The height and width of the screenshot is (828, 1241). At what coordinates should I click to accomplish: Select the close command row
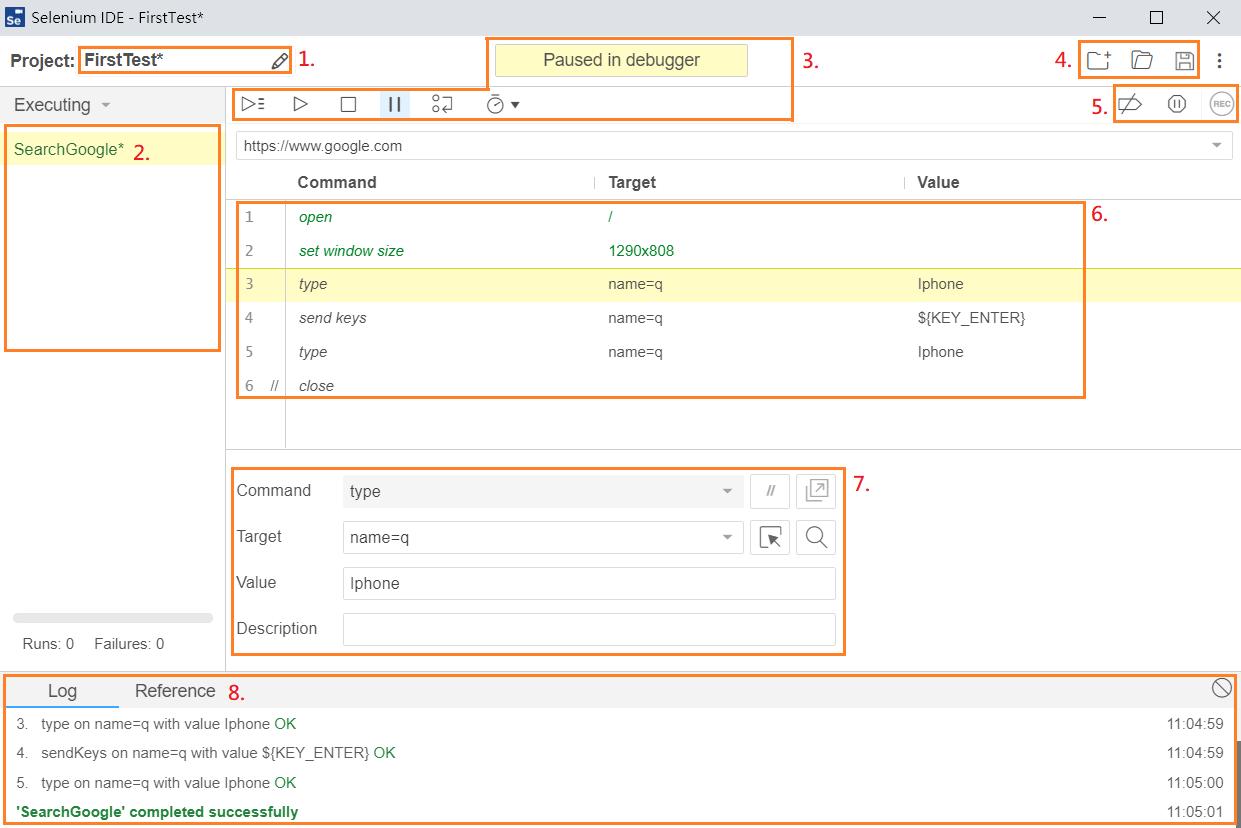click(x=733, y=386)
